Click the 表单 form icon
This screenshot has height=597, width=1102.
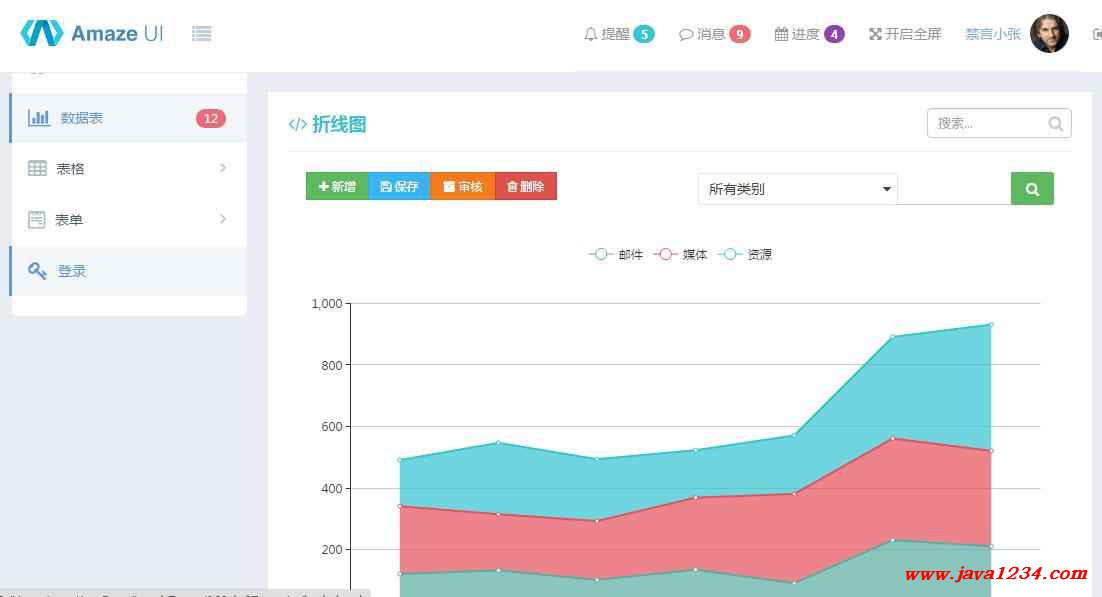click(37, 219)
